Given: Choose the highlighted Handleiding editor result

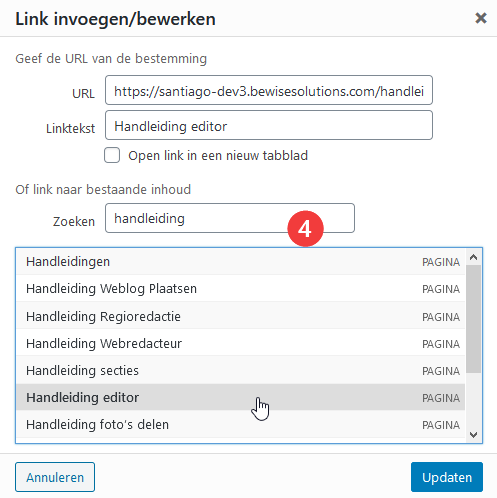Looking at the screenshot, I should tap(240, 397).
